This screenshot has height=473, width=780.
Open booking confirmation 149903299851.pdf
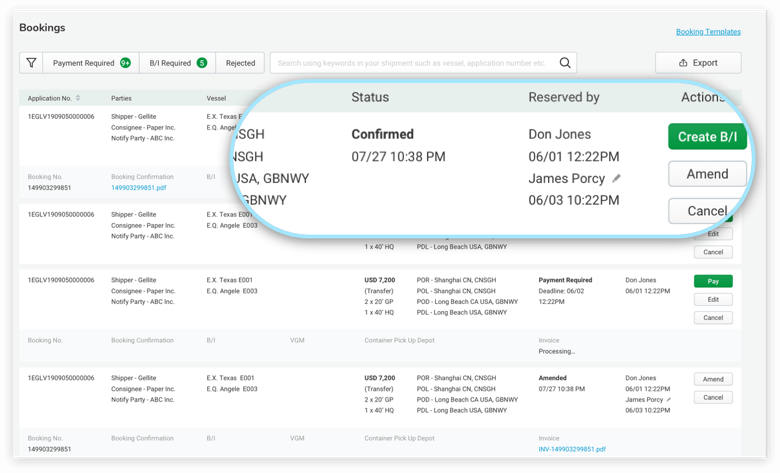click(x=139, y=187)
